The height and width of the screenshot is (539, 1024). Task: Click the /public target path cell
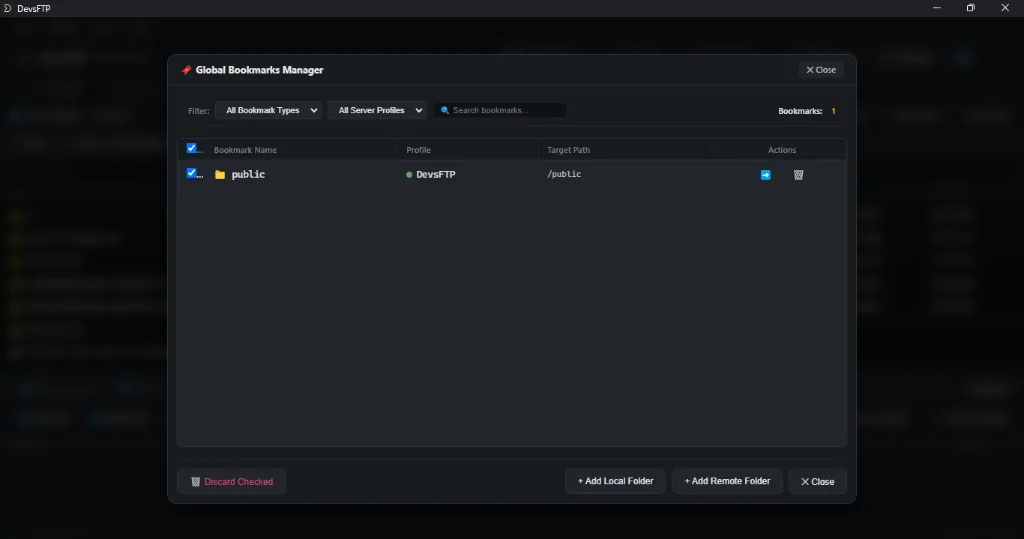(564, 174)
